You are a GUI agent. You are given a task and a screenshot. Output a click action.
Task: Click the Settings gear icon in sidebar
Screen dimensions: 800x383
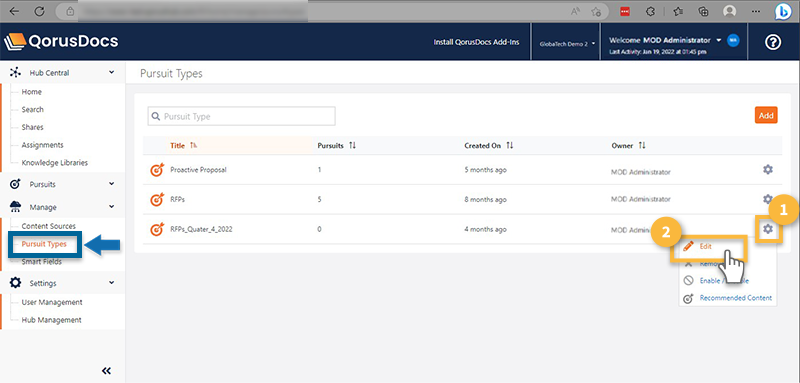point(16,283)
